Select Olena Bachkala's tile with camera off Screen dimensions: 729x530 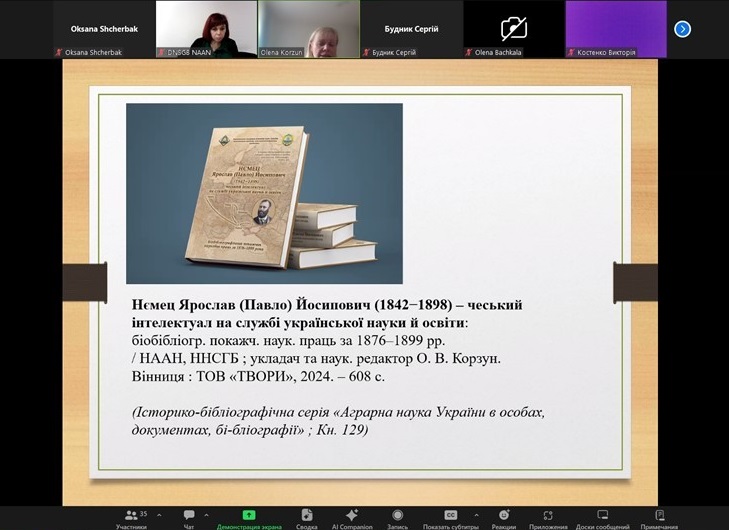pos(514,29)
